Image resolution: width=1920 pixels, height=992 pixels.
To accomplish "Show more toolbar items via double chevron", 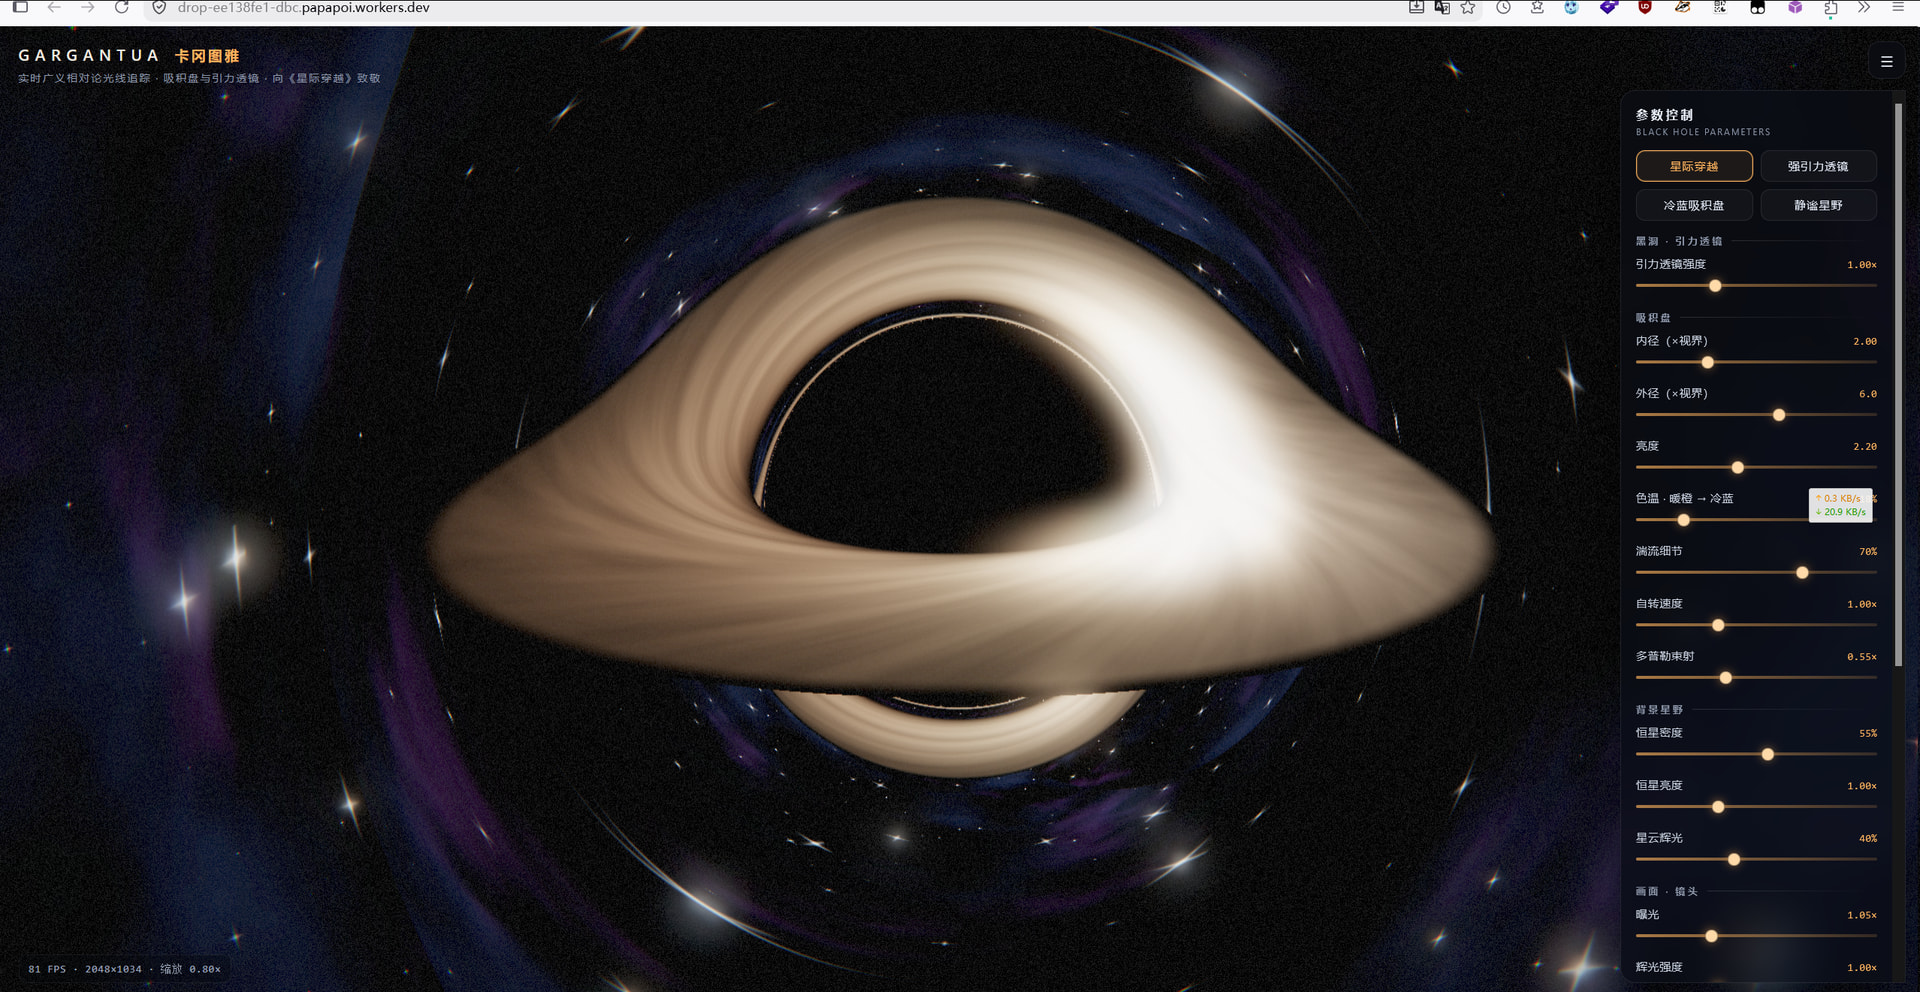I will coord(1864,7).
